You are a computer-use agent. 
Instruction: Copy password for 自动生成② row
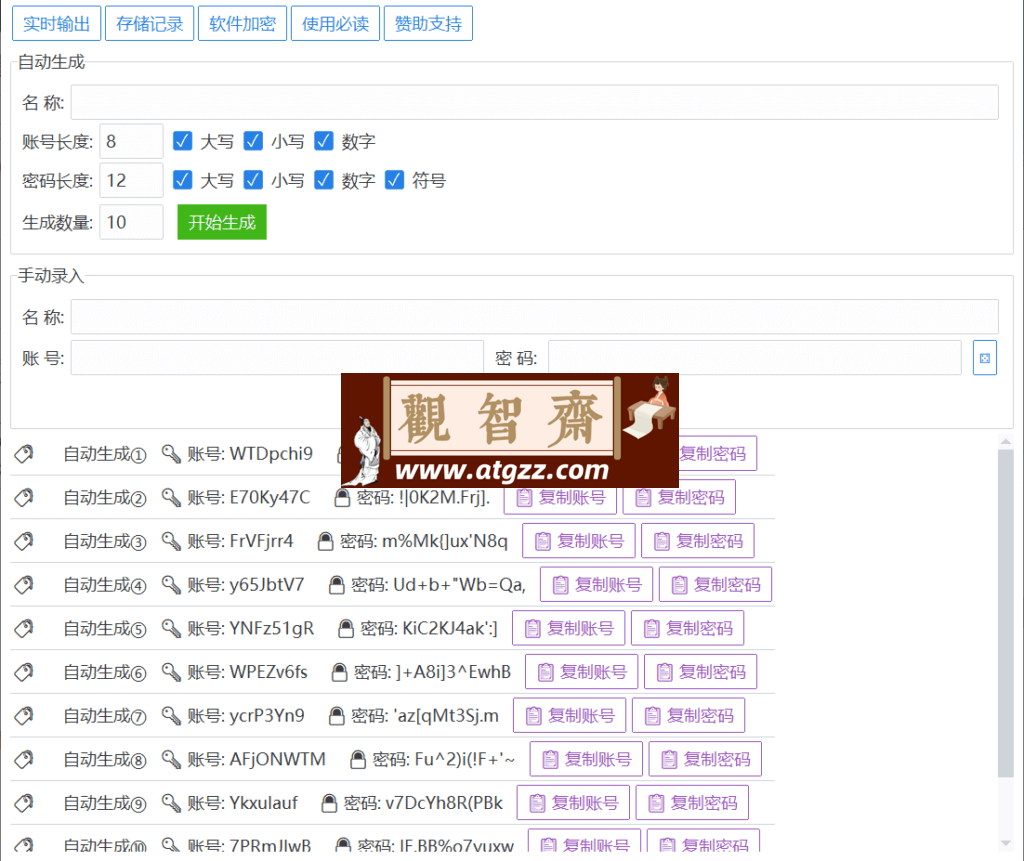pos(679,497)
